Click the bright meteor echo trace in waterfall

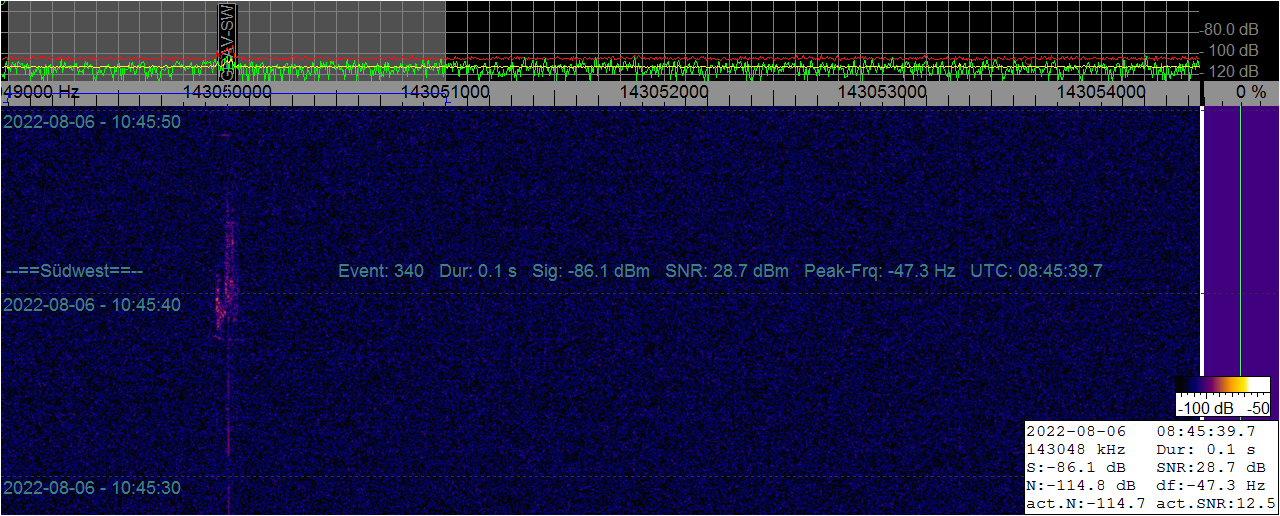tap(225, 280)
